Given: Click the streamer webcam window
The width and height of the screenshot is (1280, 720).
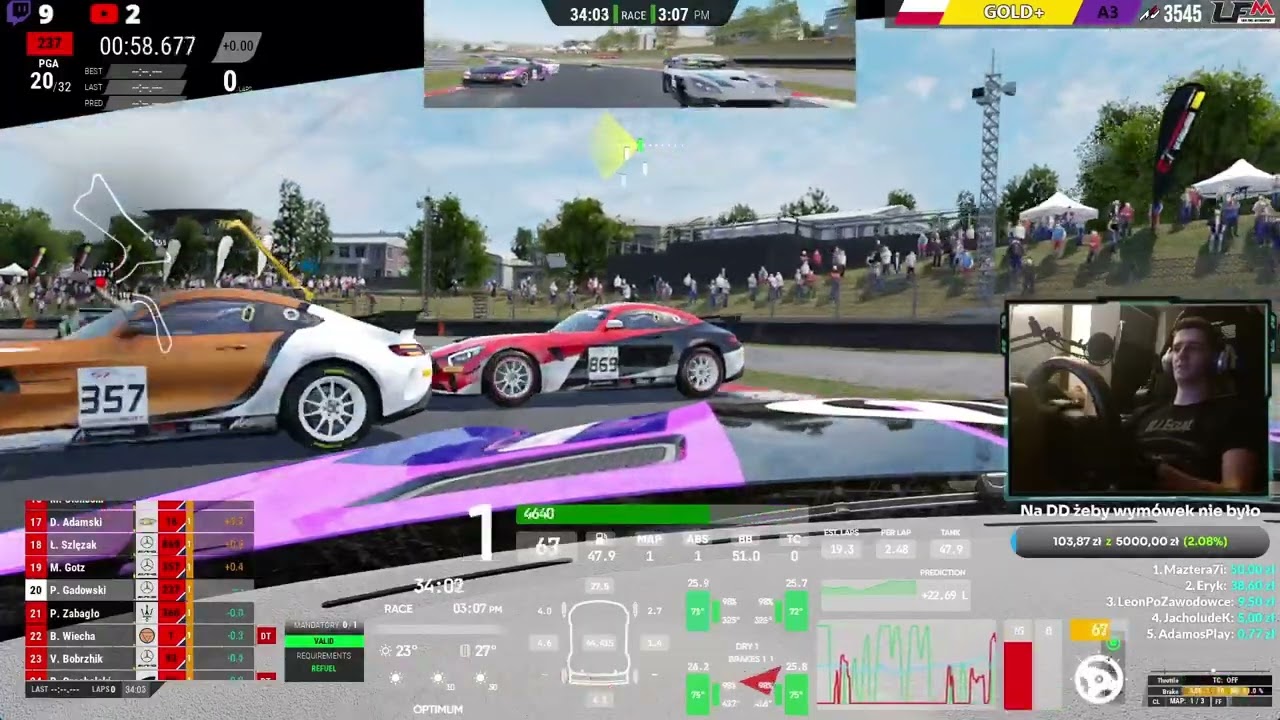Looking at the screenshot, I should (1138, 398).
